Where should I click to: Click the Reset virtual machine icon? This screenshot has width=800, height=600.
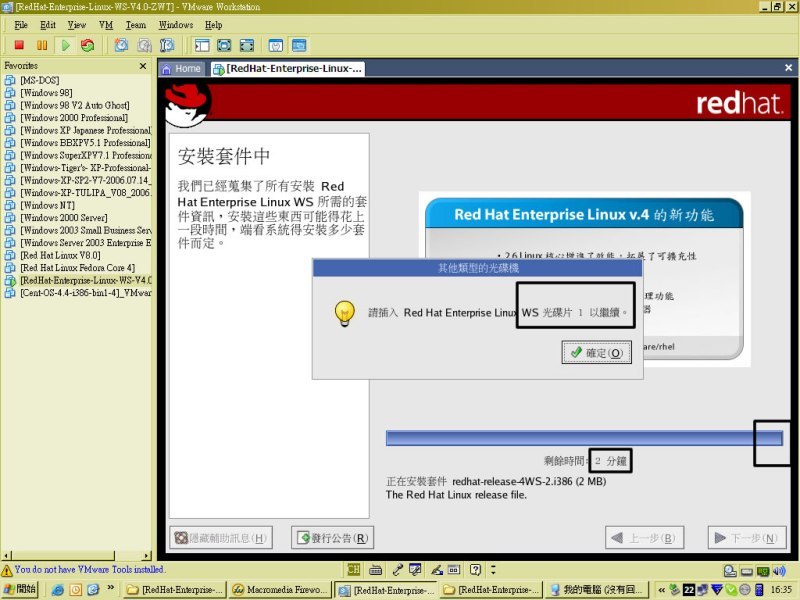(x=88, y=45)
